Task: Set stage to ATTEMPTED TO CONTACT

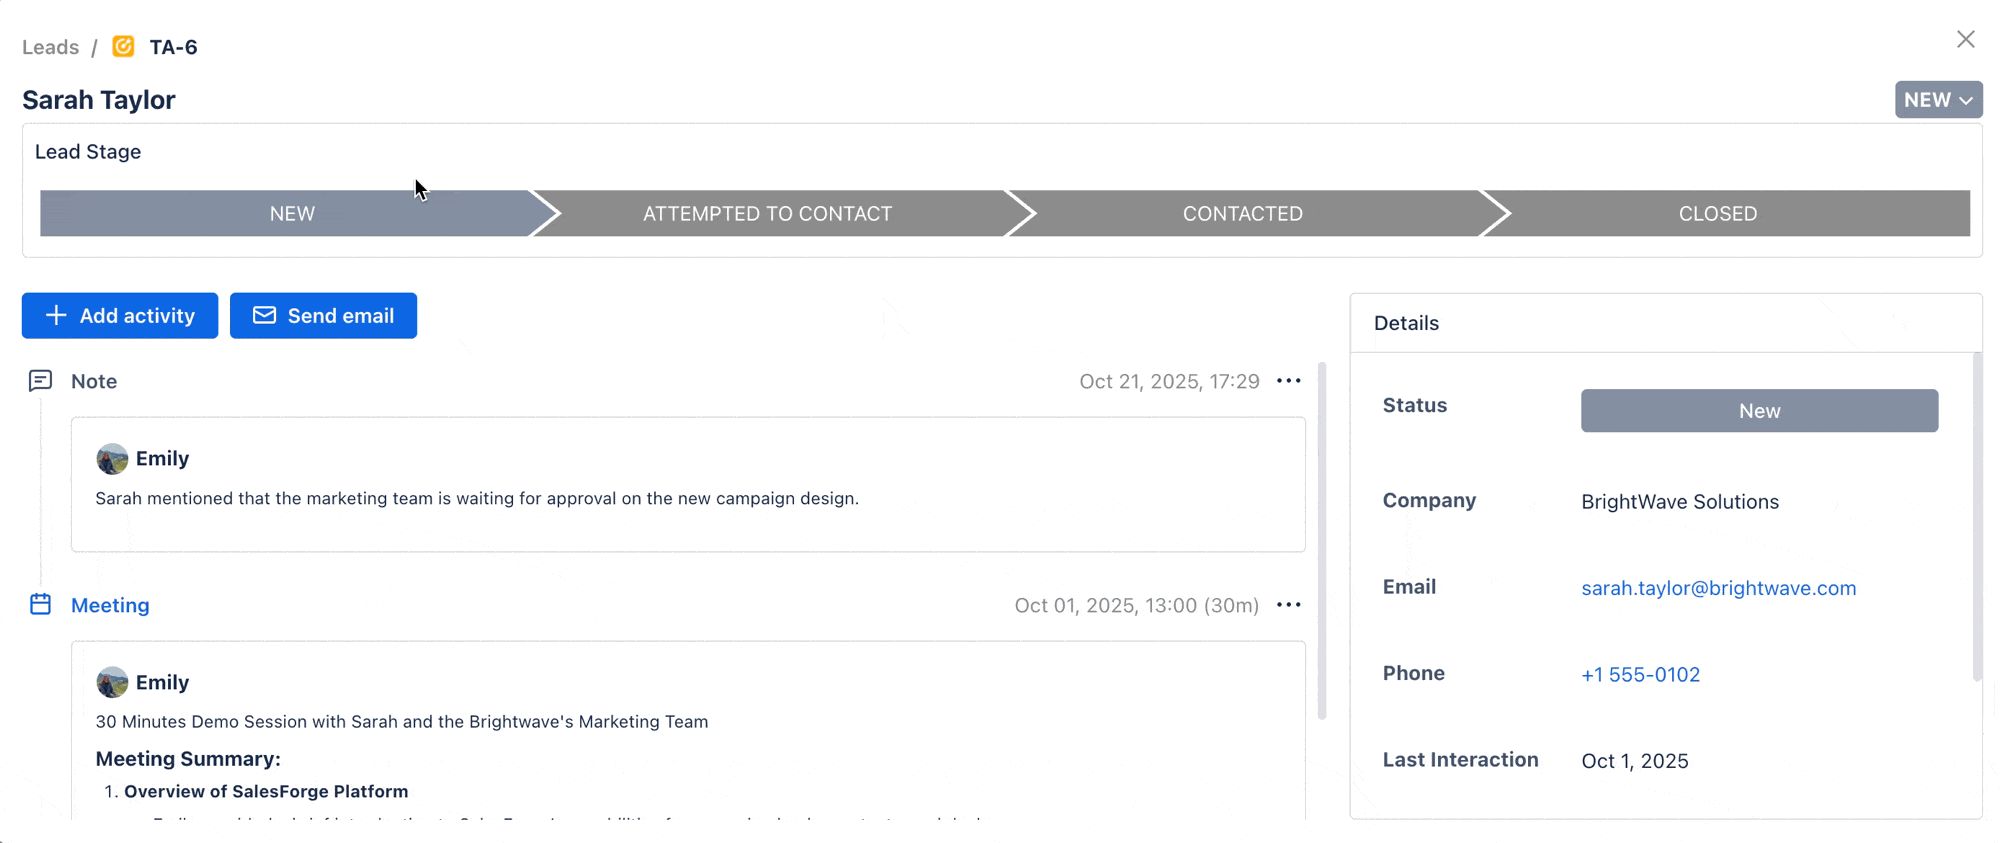Action: pos(767,214)
